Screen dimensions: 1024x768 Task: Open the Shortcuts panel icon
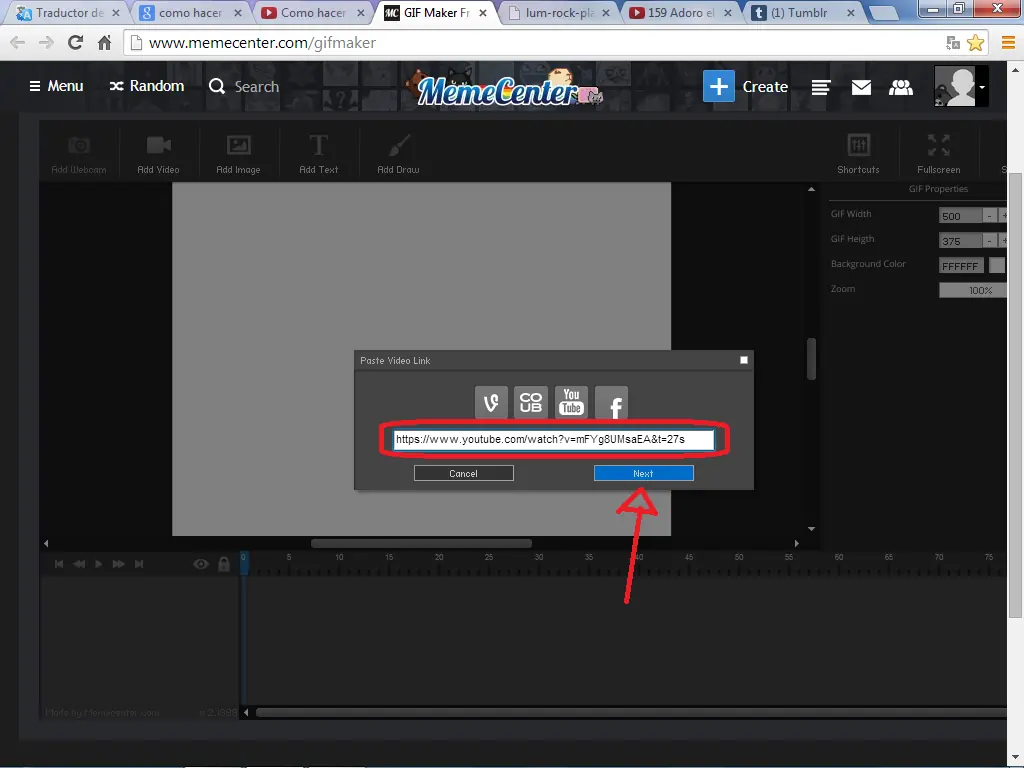pyautogui.click(x=858, y=154)
